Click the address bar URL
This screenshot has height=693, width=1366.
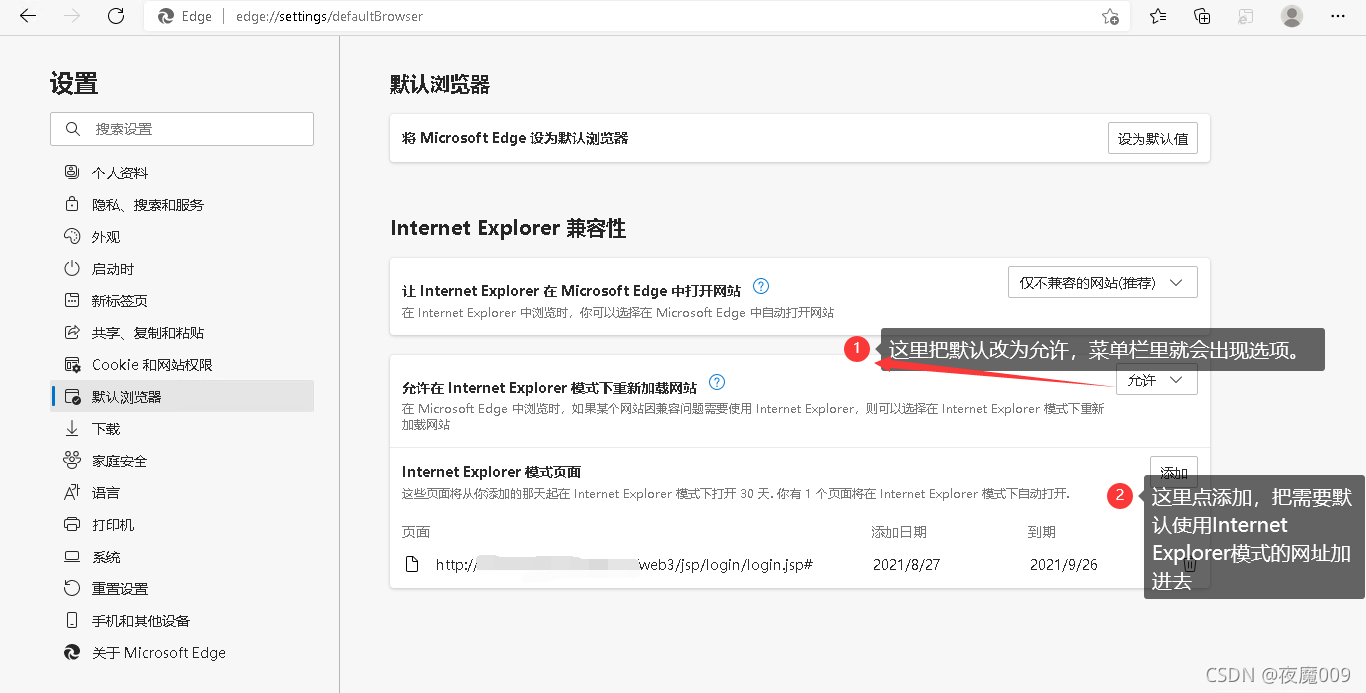tap(329, 16)
